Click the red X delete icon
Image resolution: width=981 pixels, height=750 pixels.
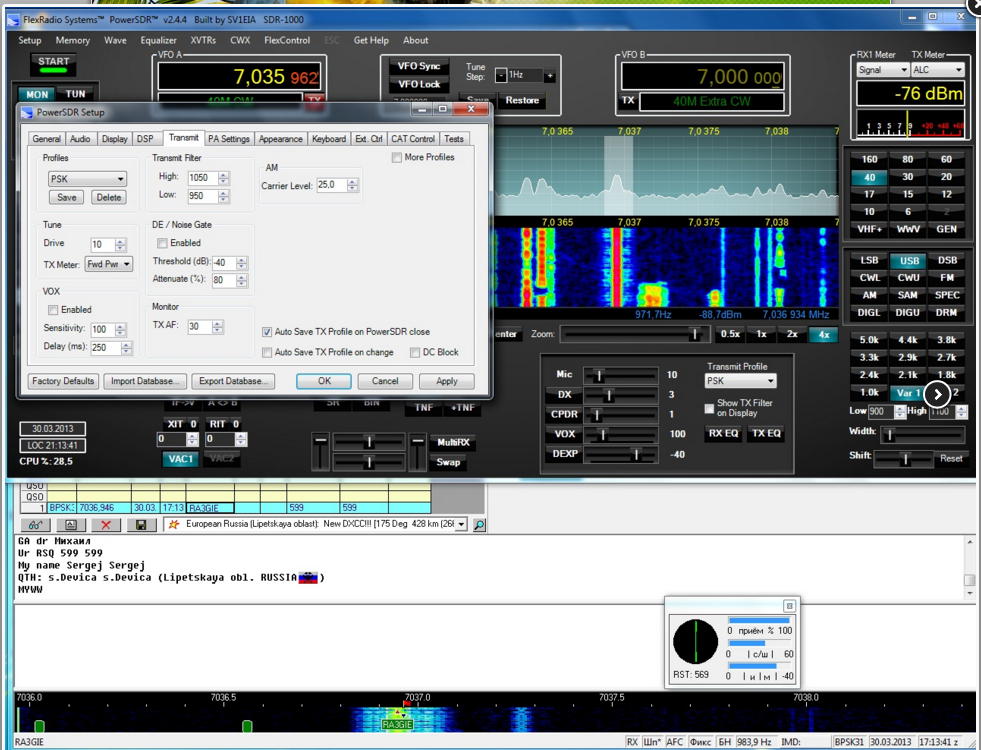[105, 524]
